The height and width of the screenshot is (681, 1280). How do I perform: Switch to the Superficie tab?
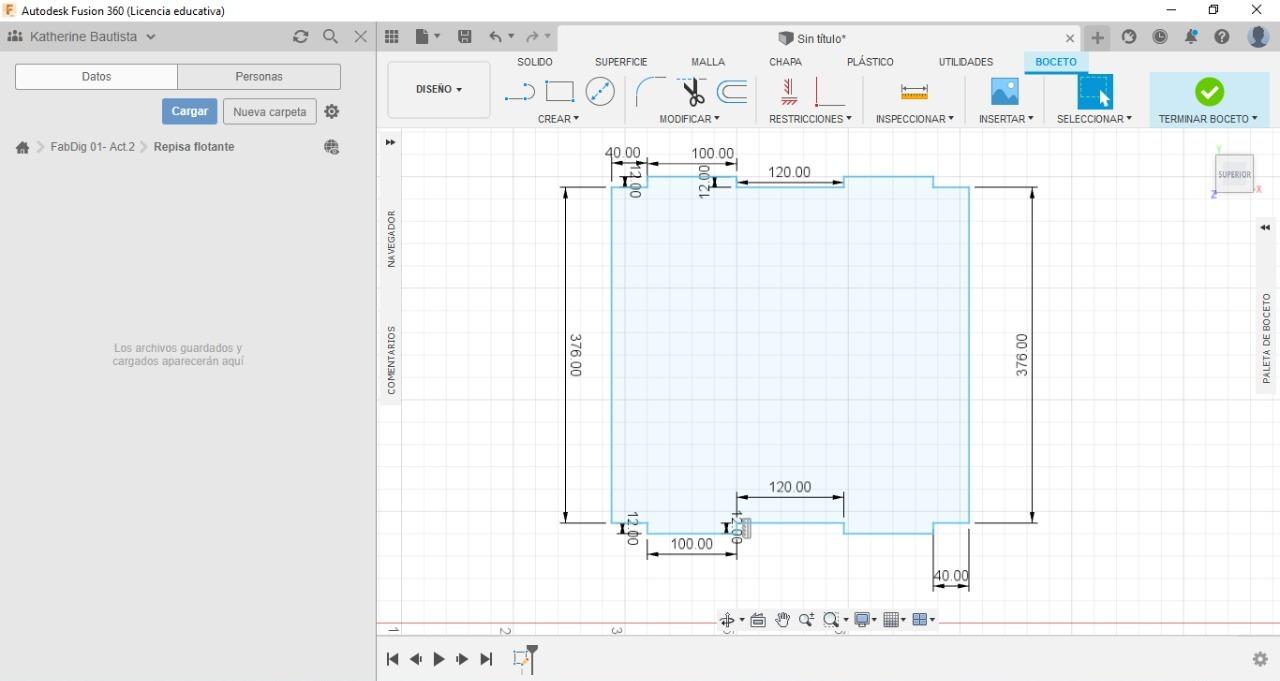(x=621, y=62)
